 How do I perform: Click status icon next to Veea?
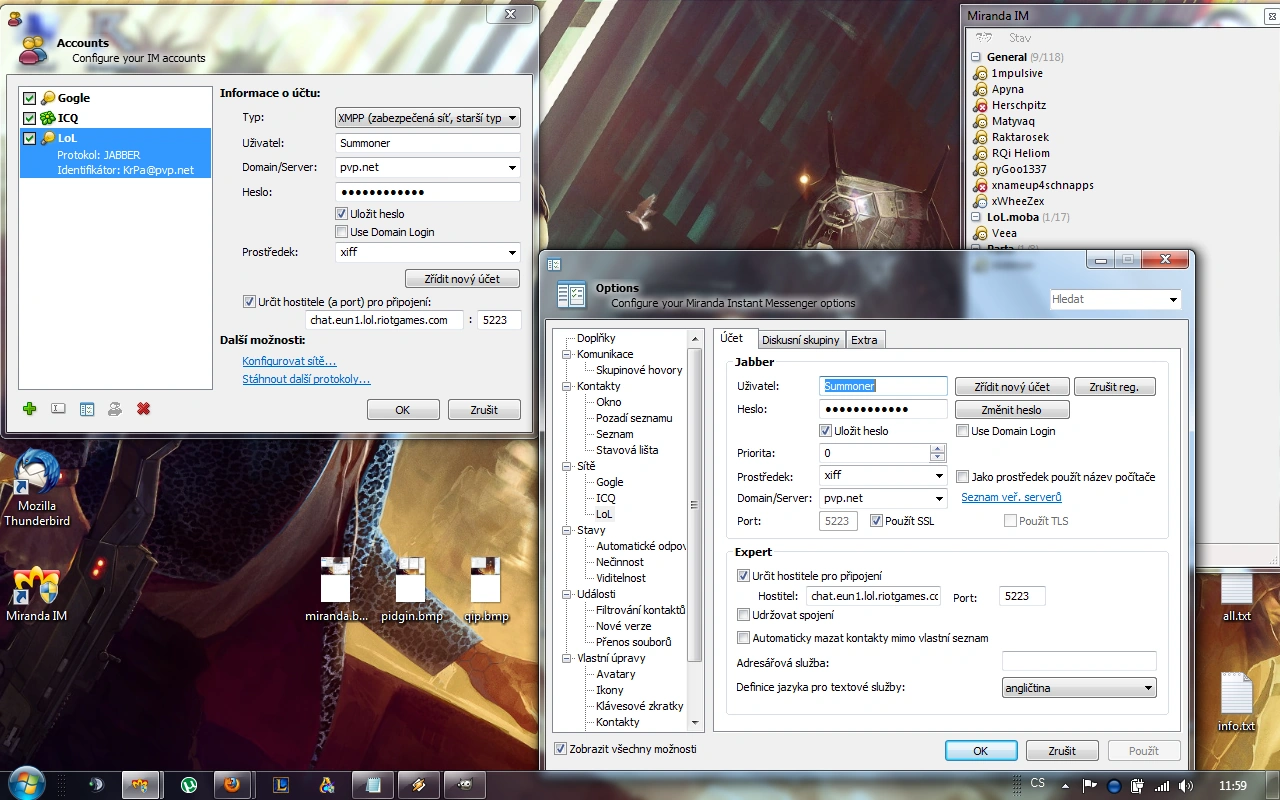coord(981,233)
